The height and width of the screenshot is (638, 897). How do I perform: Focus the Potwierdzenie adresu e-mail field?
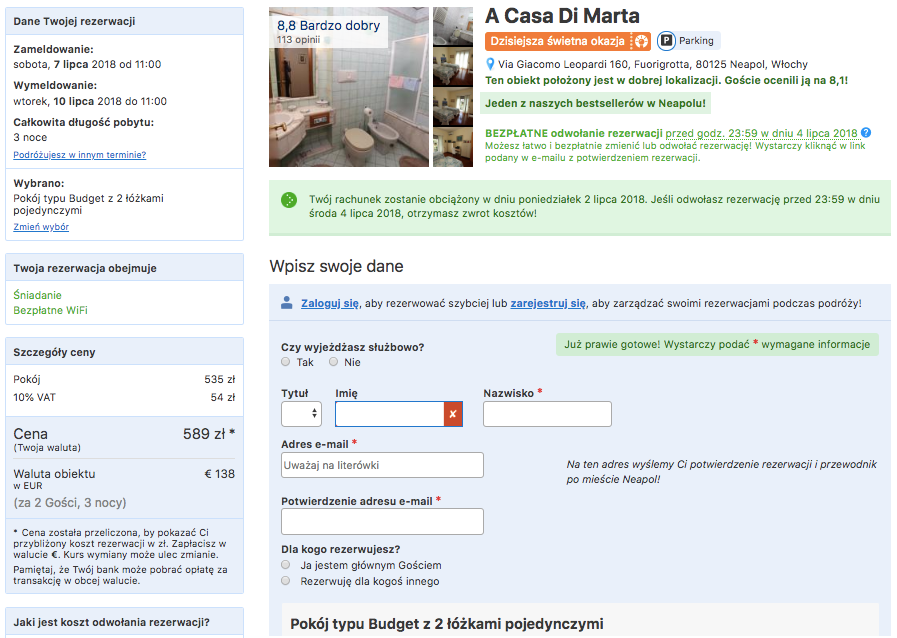click(x=382, y=521)
